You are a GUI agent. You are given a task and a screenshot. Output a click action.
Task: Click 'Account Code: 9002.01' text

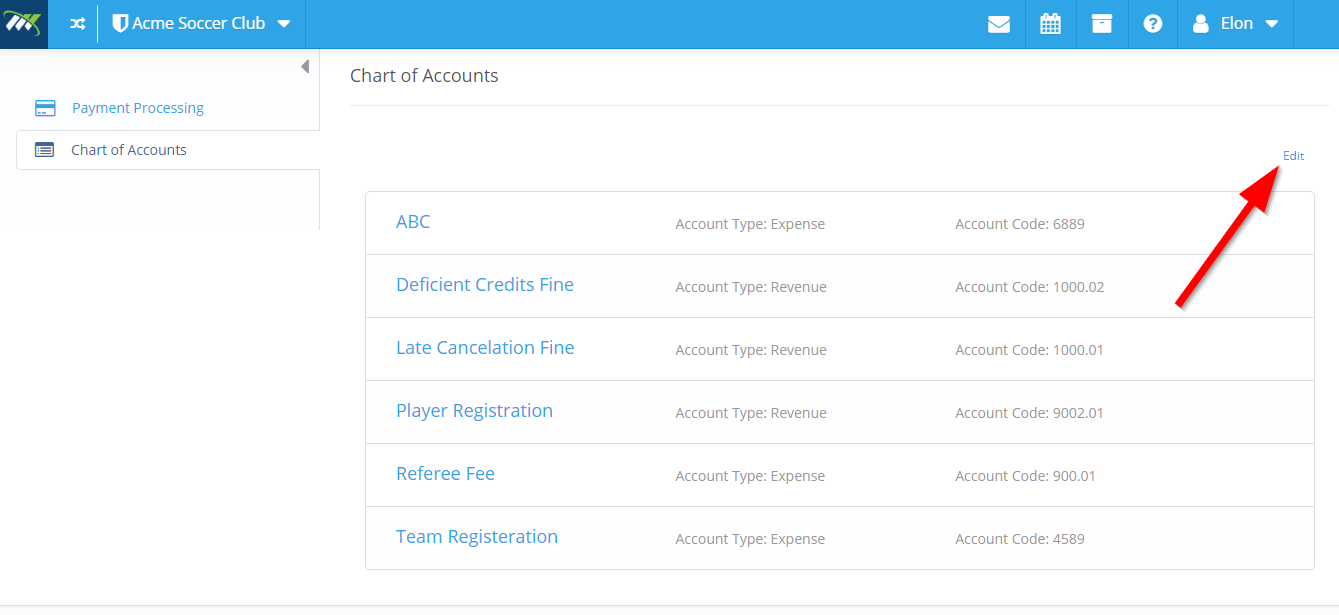click(1030, 413)
